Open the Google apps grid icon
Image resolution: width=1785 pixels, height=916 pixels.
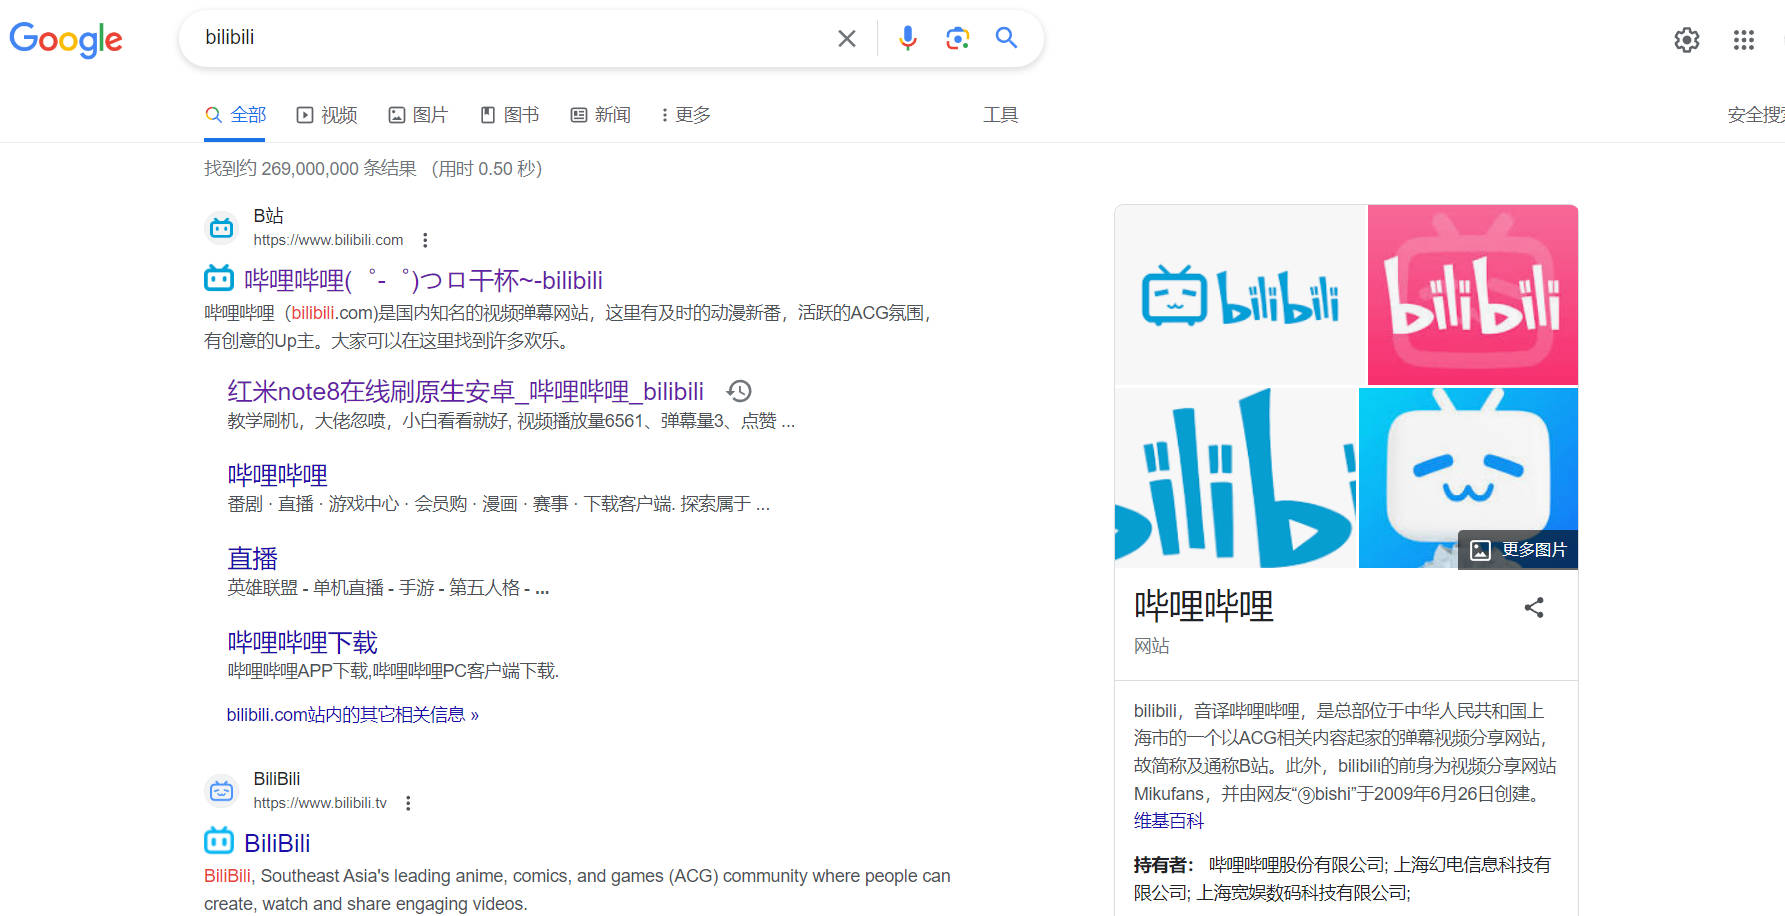[1744, 40]
